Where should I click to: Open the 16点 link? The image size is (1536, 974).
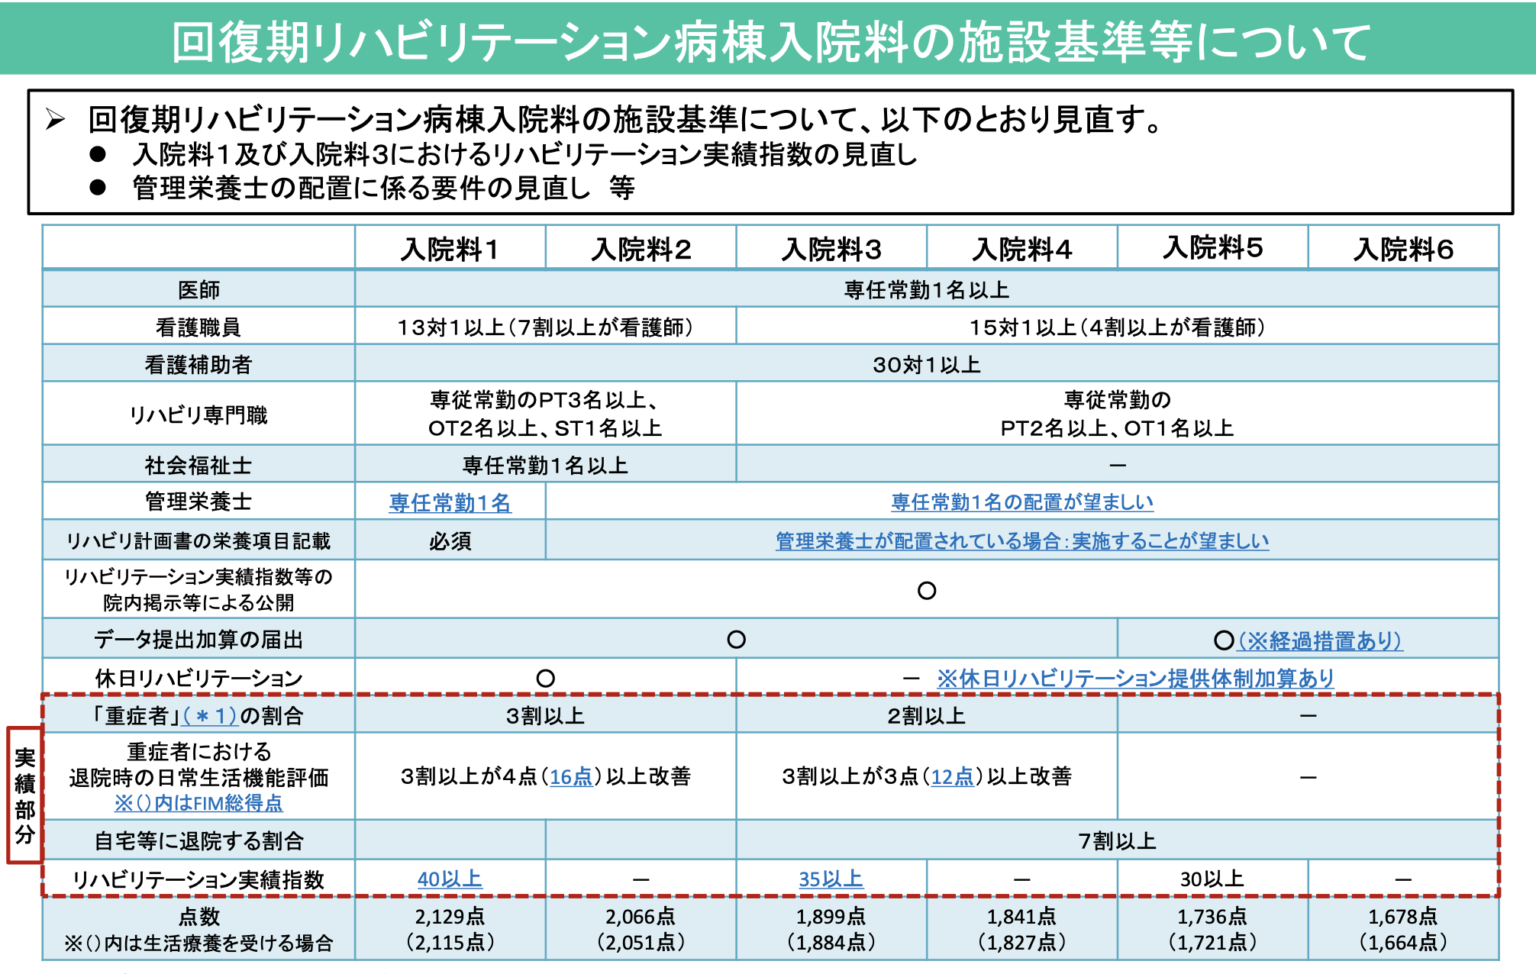pos(571,777)
